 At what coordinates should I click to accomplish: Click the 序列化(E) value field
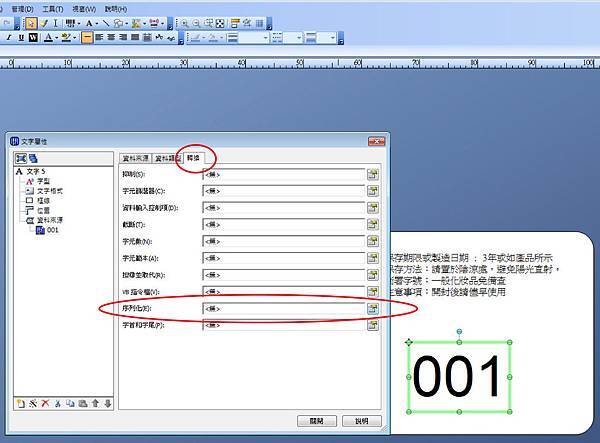[284, 308]
